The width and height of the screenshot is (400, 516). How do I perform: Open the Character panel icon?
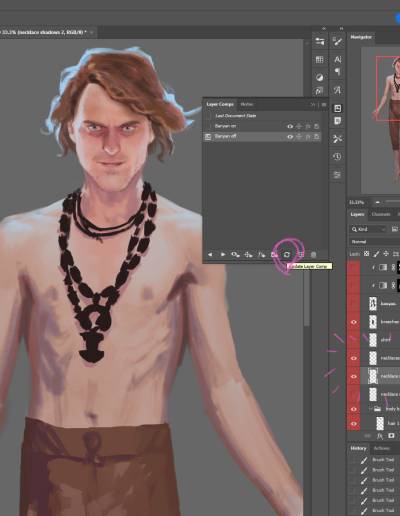337,59
